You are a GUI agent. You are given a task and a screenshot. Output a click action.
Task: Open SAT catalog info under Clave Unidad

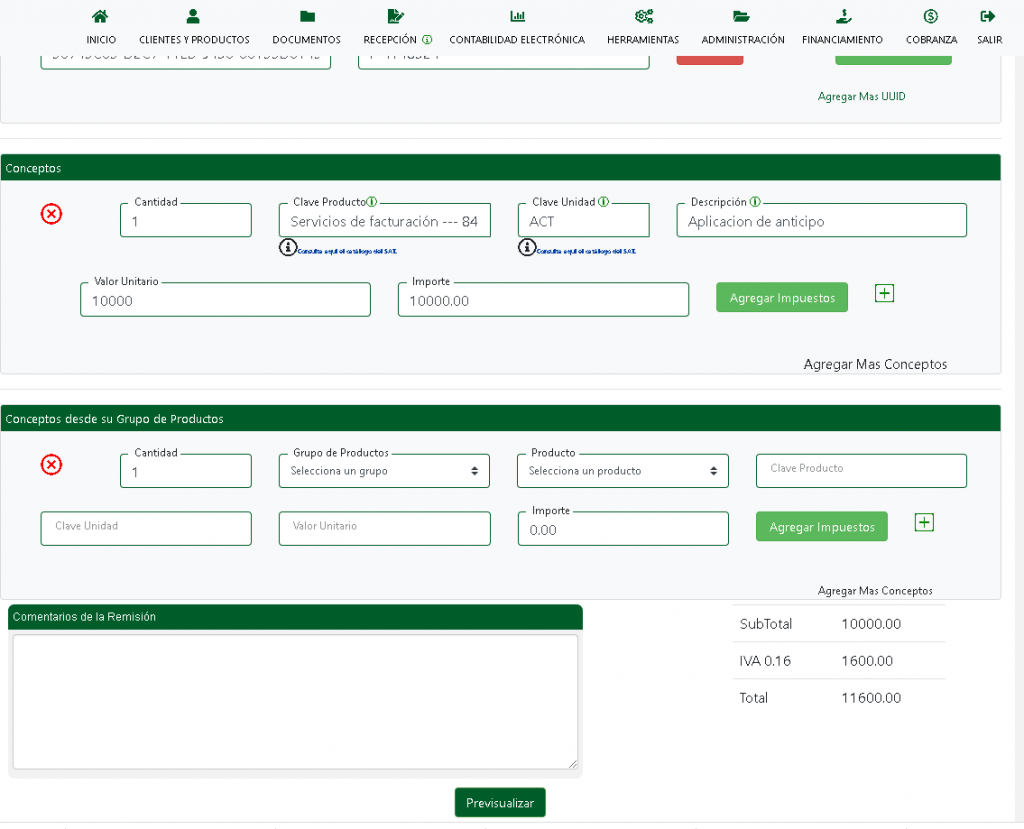[527, 247]
